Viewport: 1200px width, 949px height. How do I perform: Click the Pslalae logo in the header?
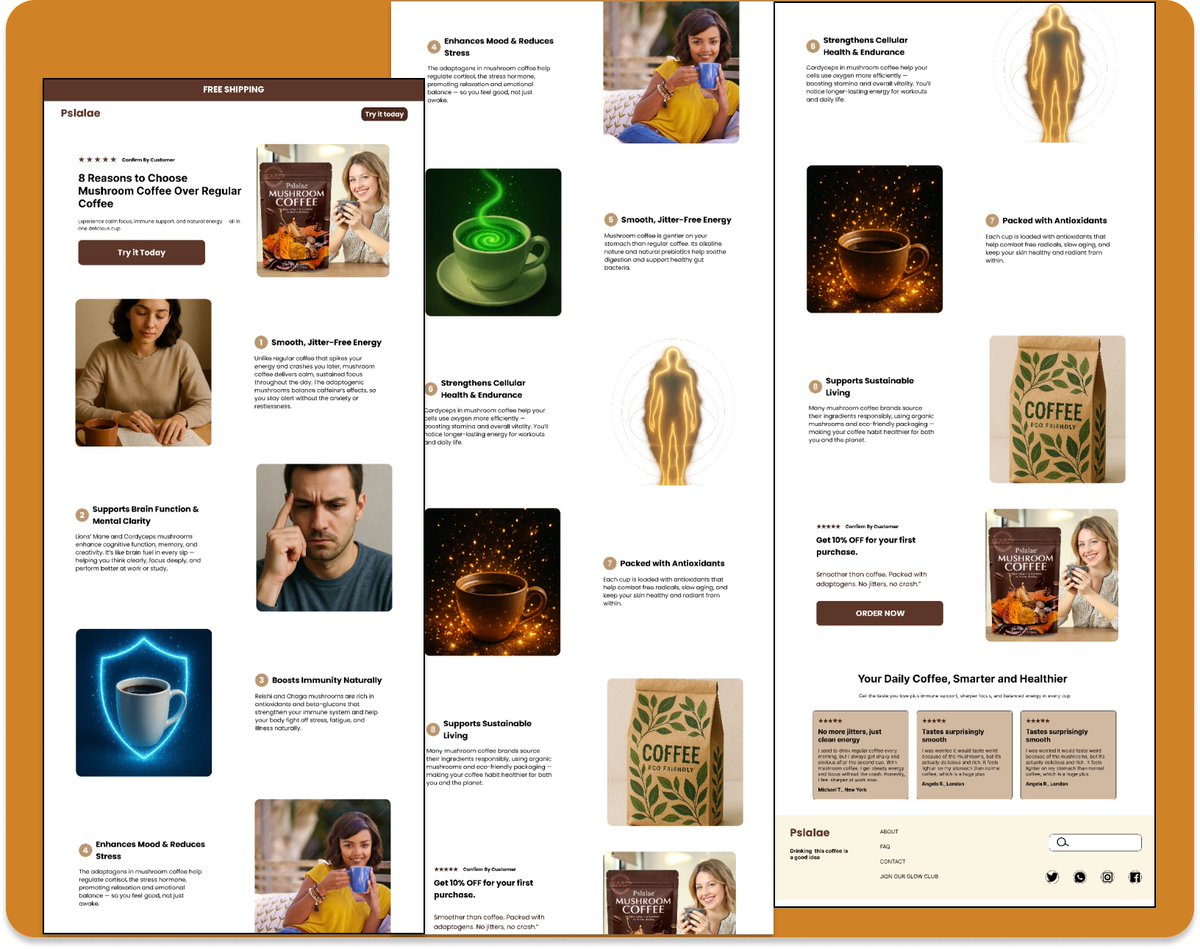(80, 113)
